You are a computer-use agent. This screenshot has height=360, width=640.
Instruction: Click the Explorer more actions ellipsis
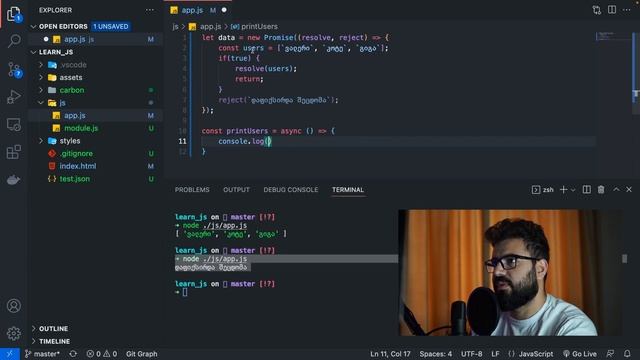click(150, 10)
